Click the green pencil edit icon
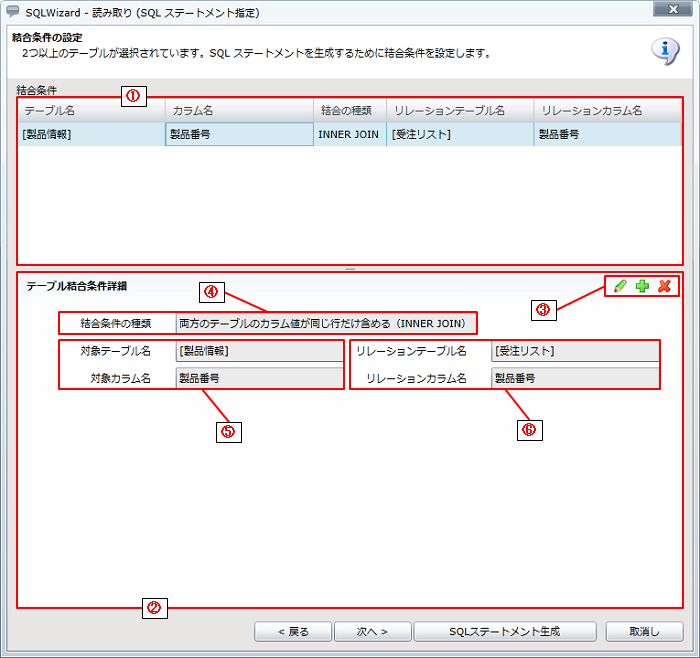Viewport: 700px width, 658px height. (620, 286)
